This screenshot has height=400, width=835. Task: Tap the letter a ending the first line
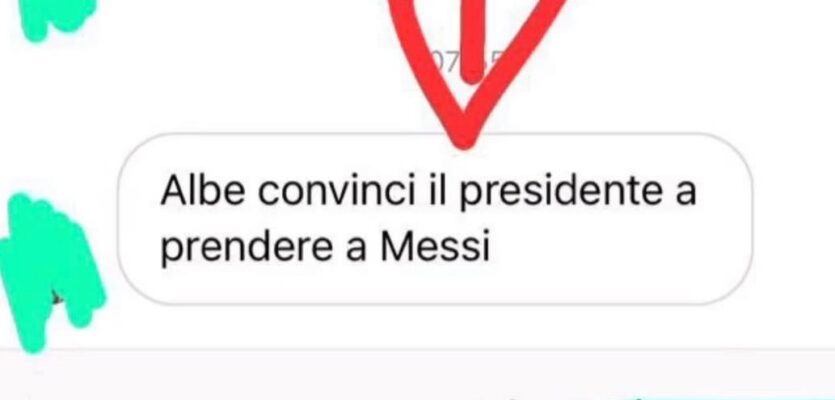click(x=686, y=195)
